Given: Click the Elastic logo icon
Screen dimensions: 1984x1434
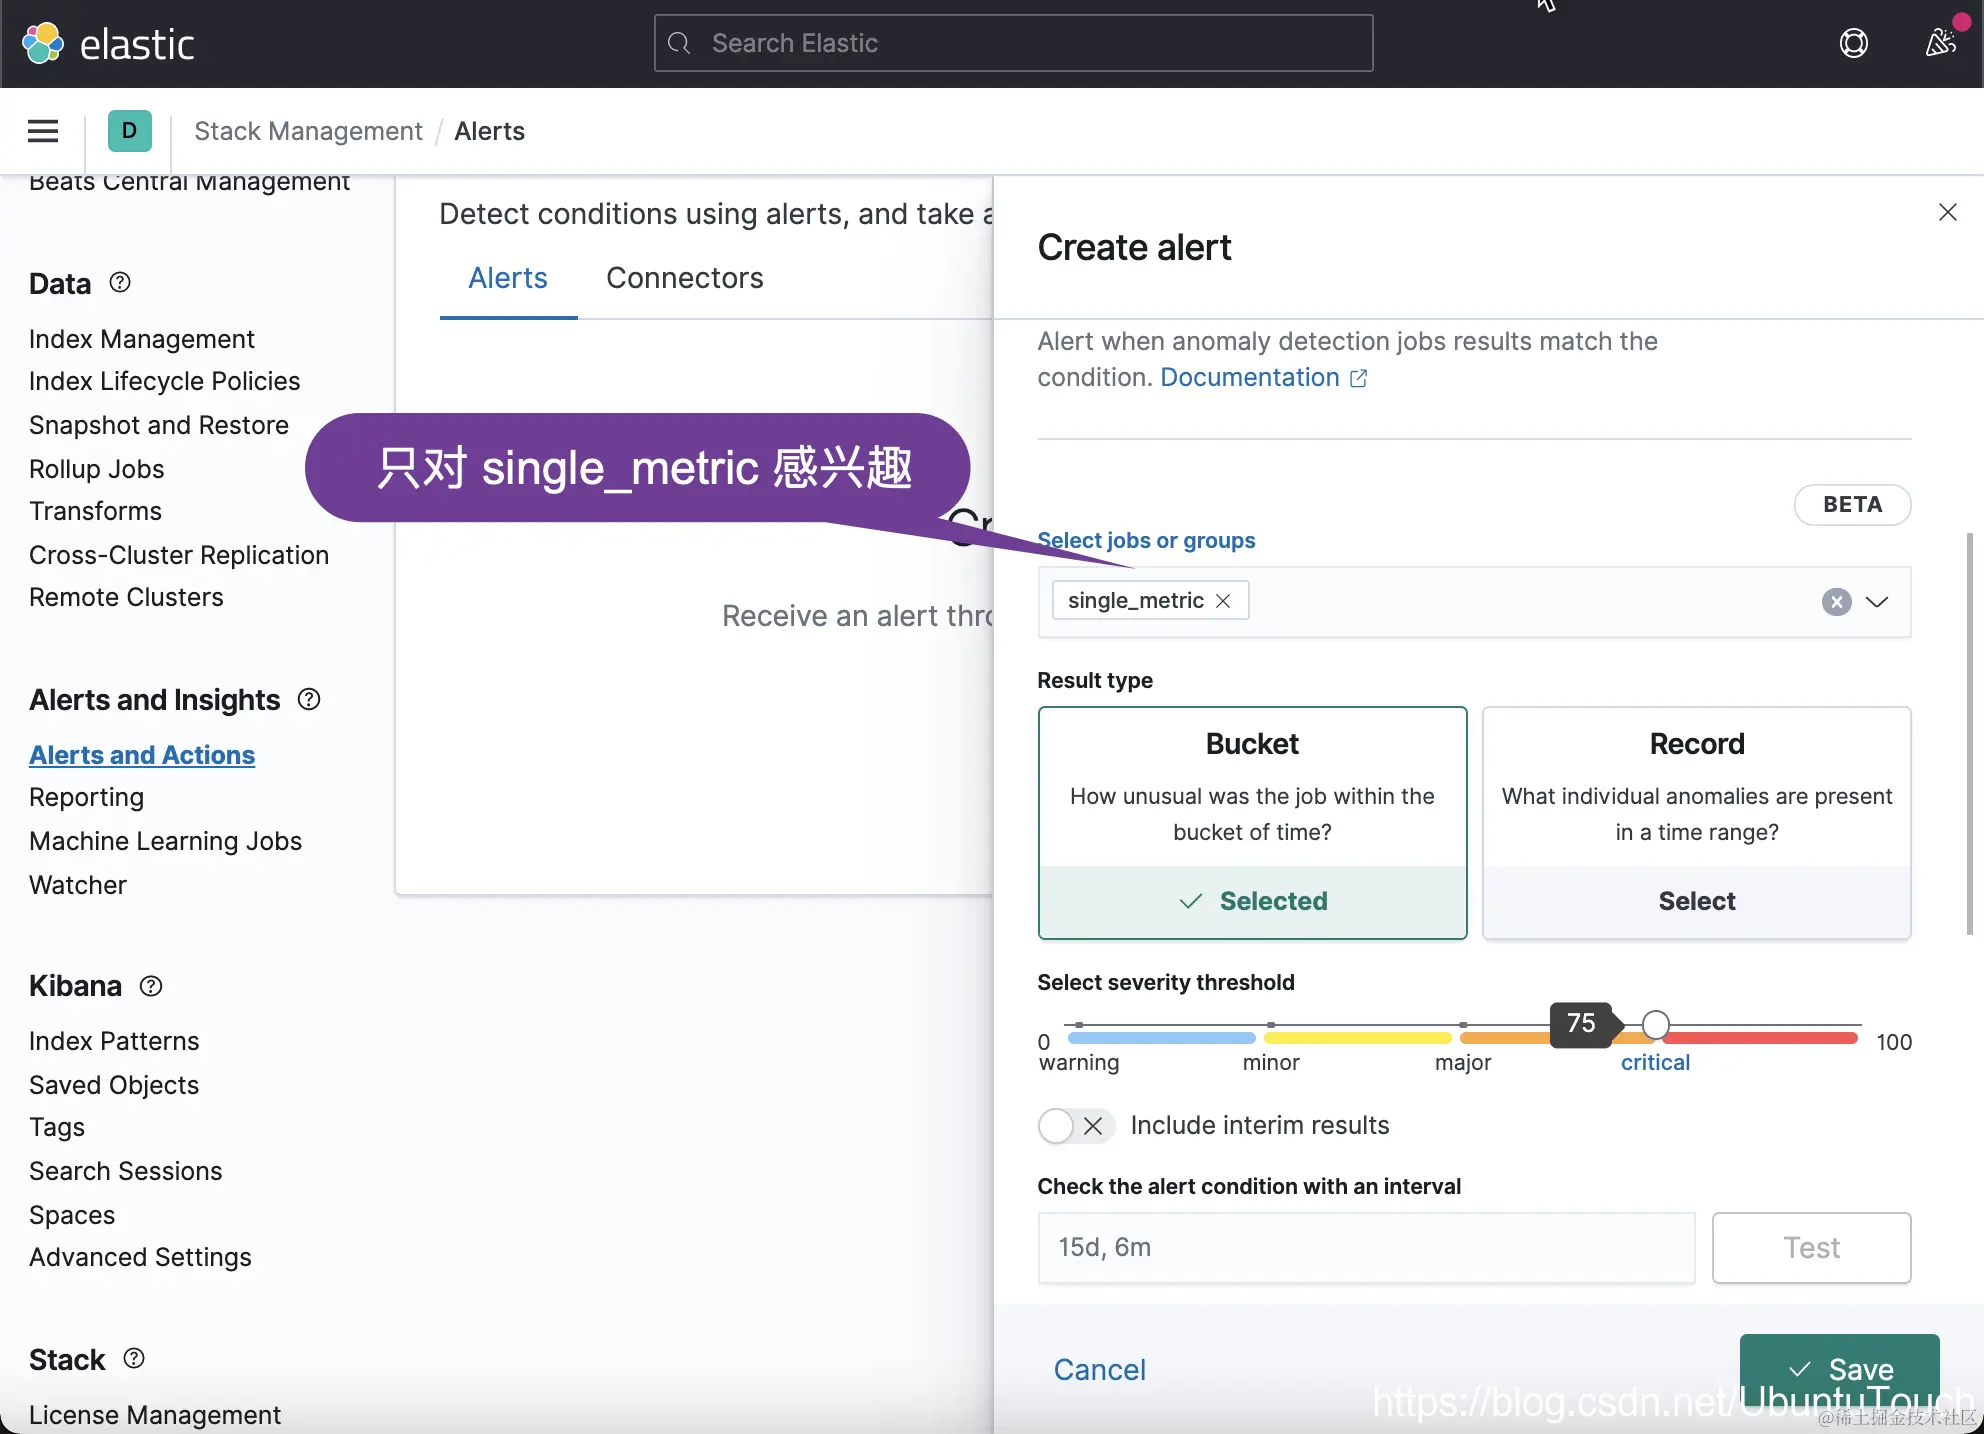Looking at the screenshot, I should (43, 44).
